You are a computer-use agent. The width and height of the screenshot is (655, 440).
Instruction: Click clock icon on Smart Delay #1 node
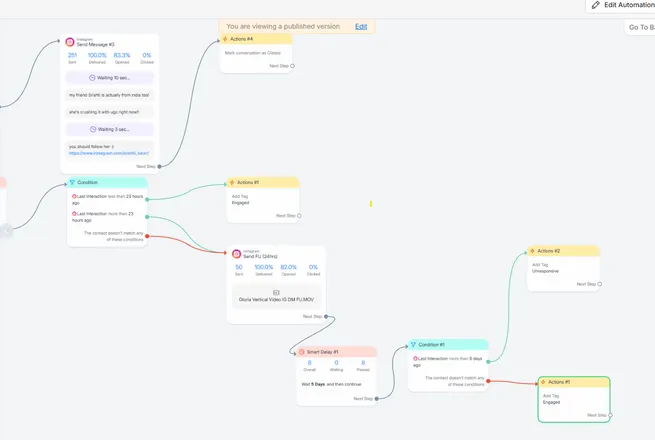tap(302, 352)
